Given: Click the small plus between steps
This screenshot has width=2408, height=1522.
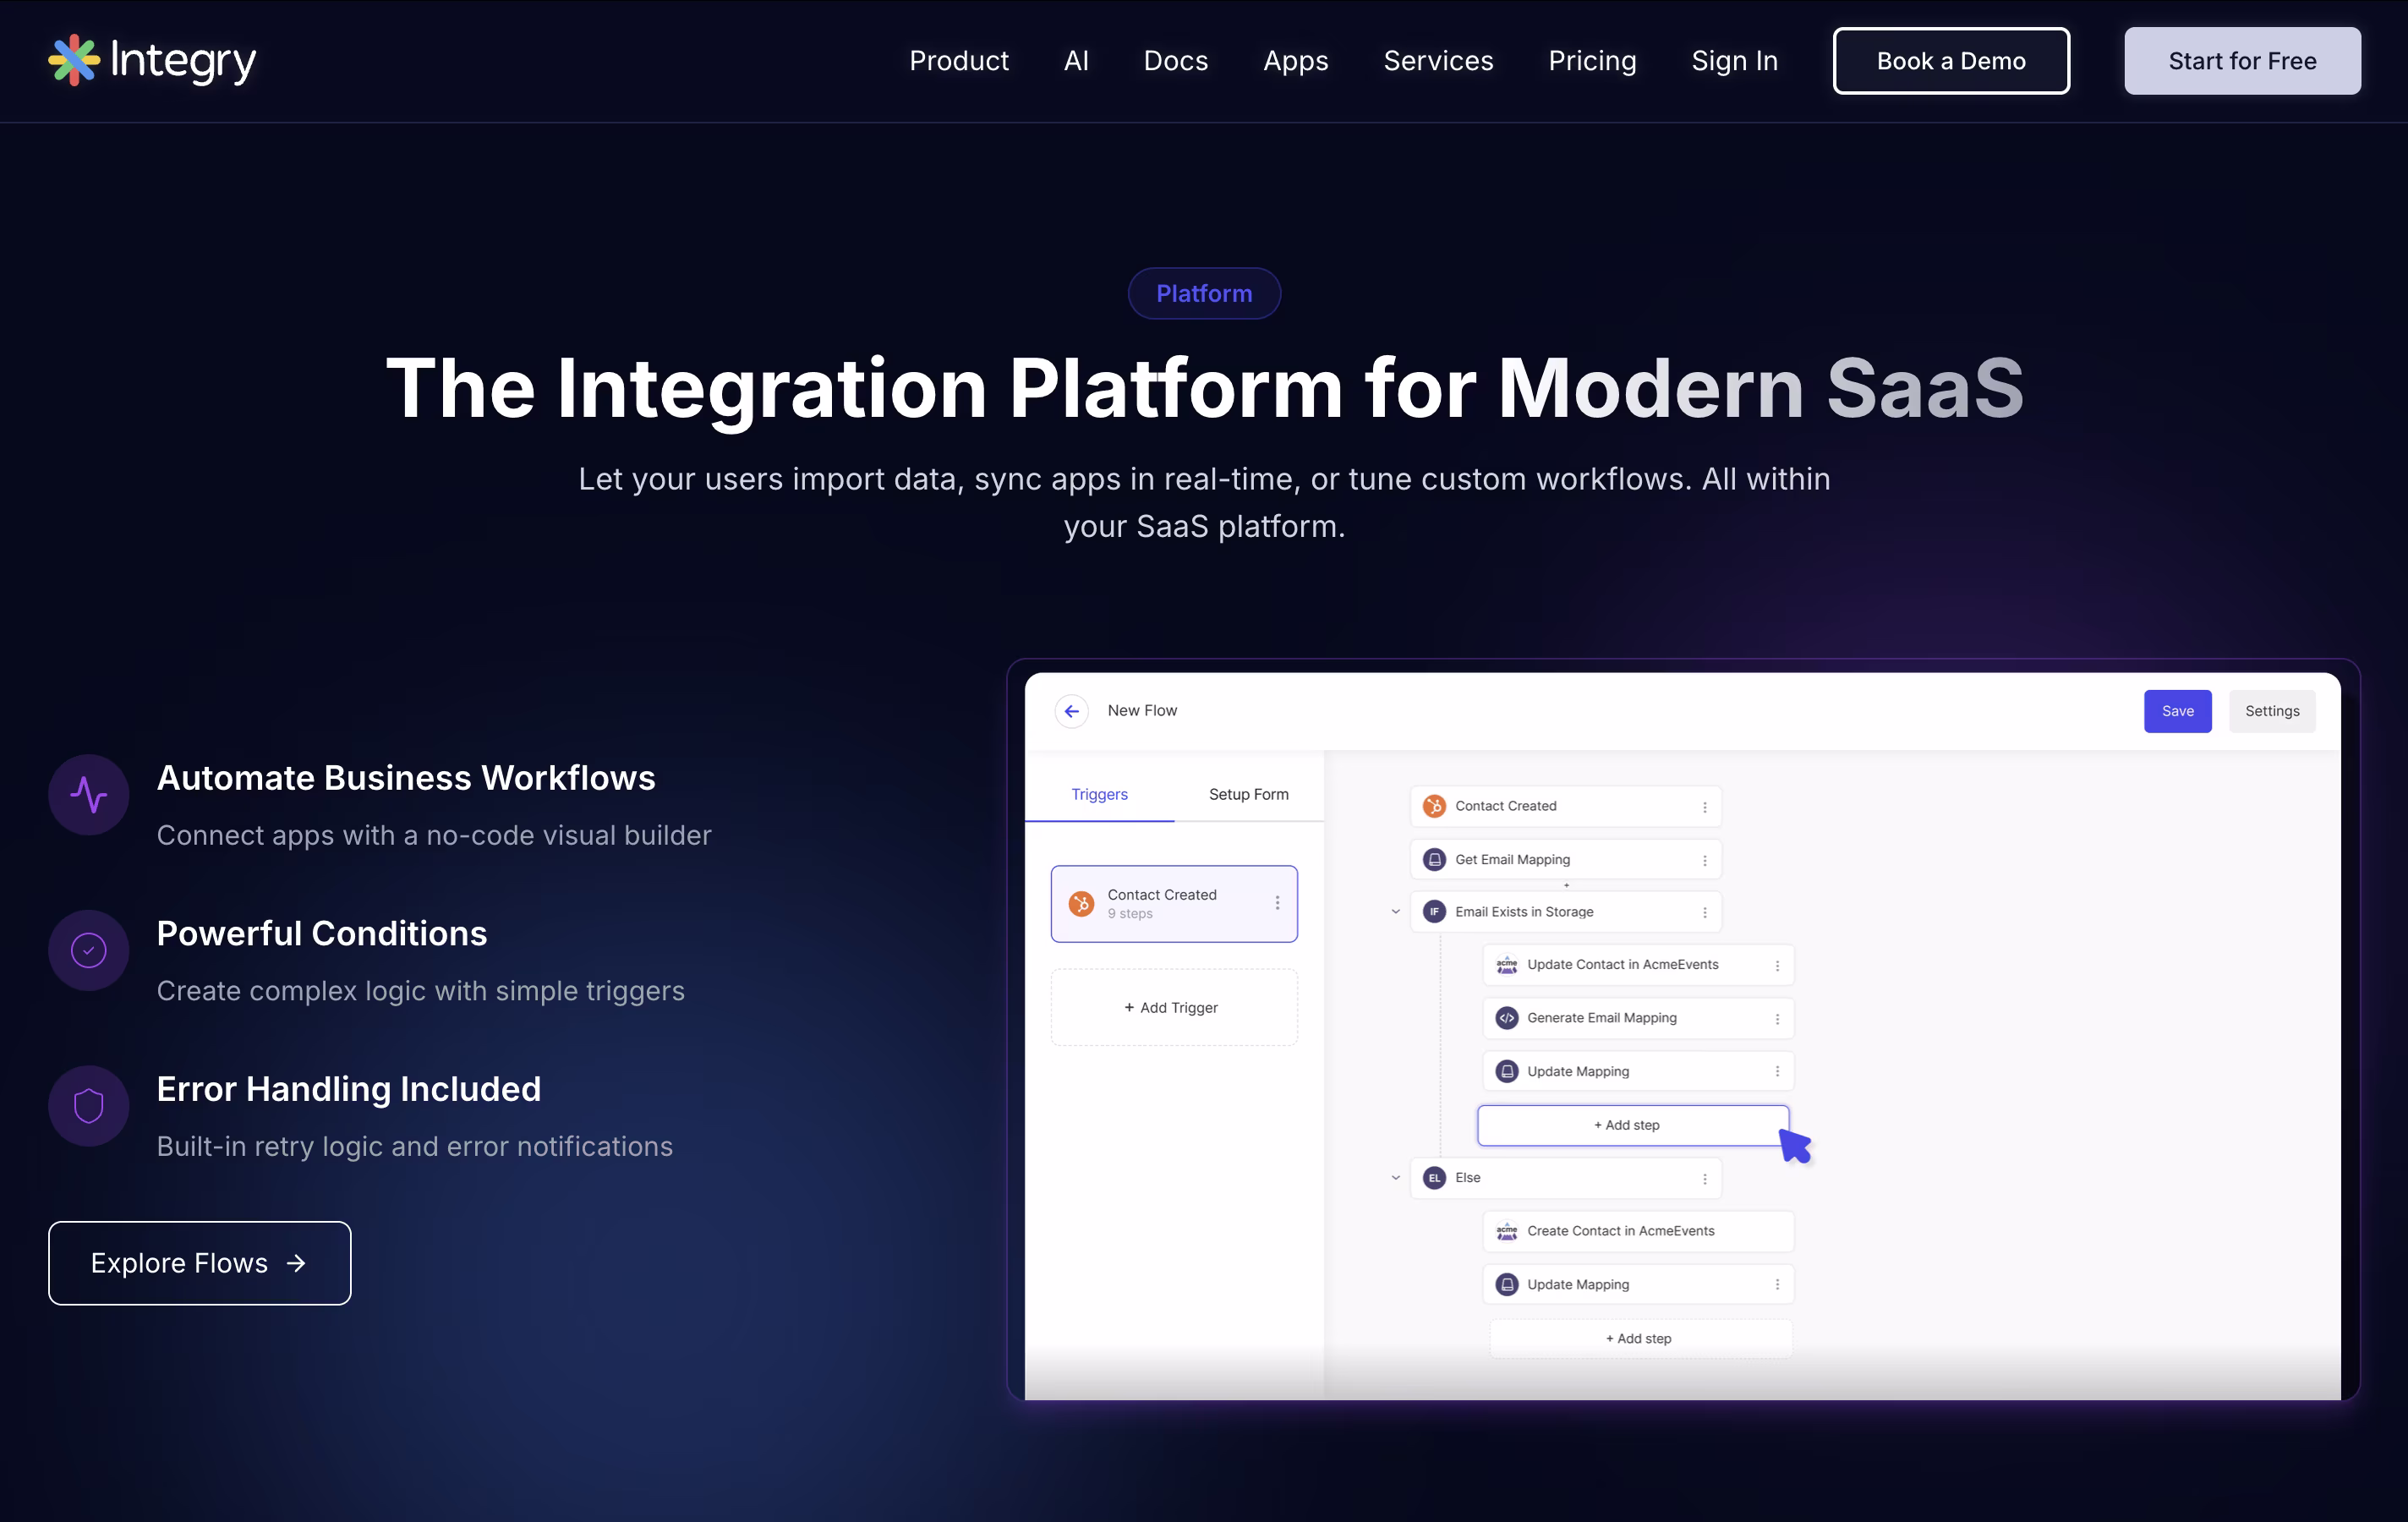Looking at the screenshot, I should pos(1566,885).
